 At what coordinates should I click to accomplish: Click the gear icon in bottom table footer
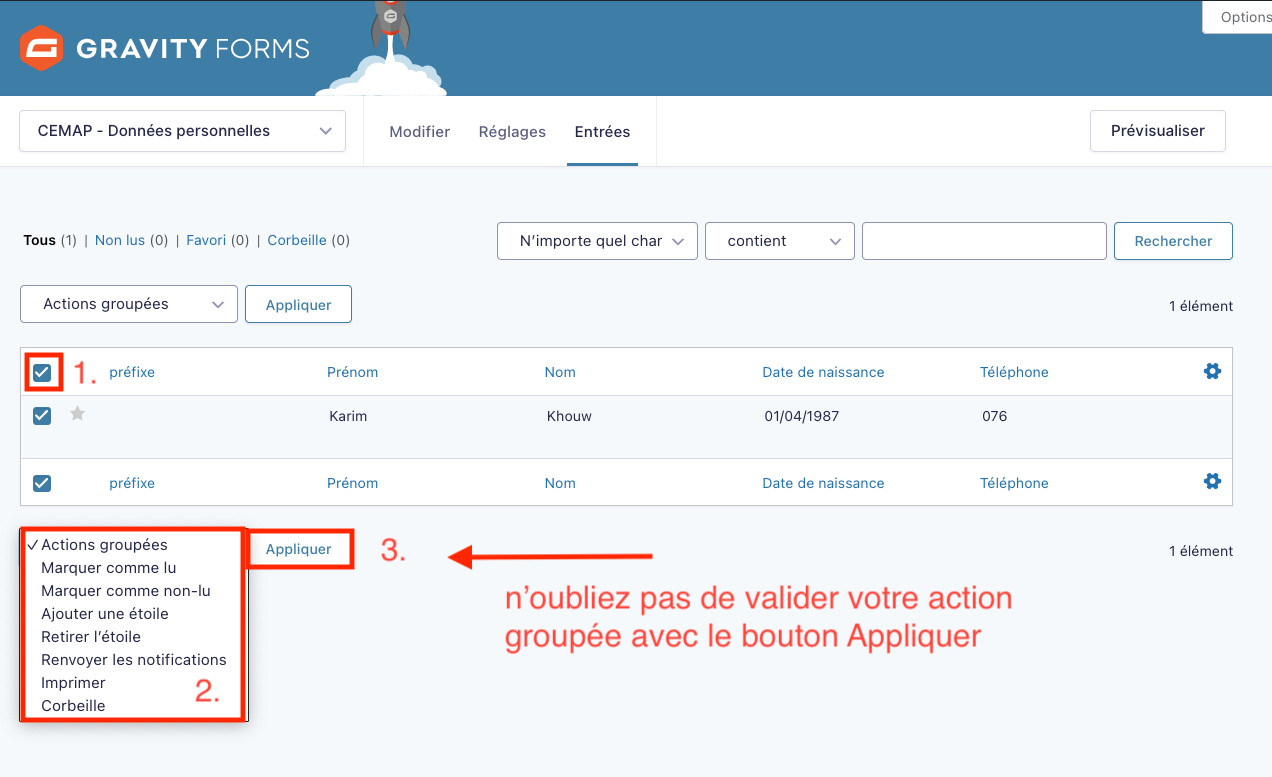coord(1212,481)
